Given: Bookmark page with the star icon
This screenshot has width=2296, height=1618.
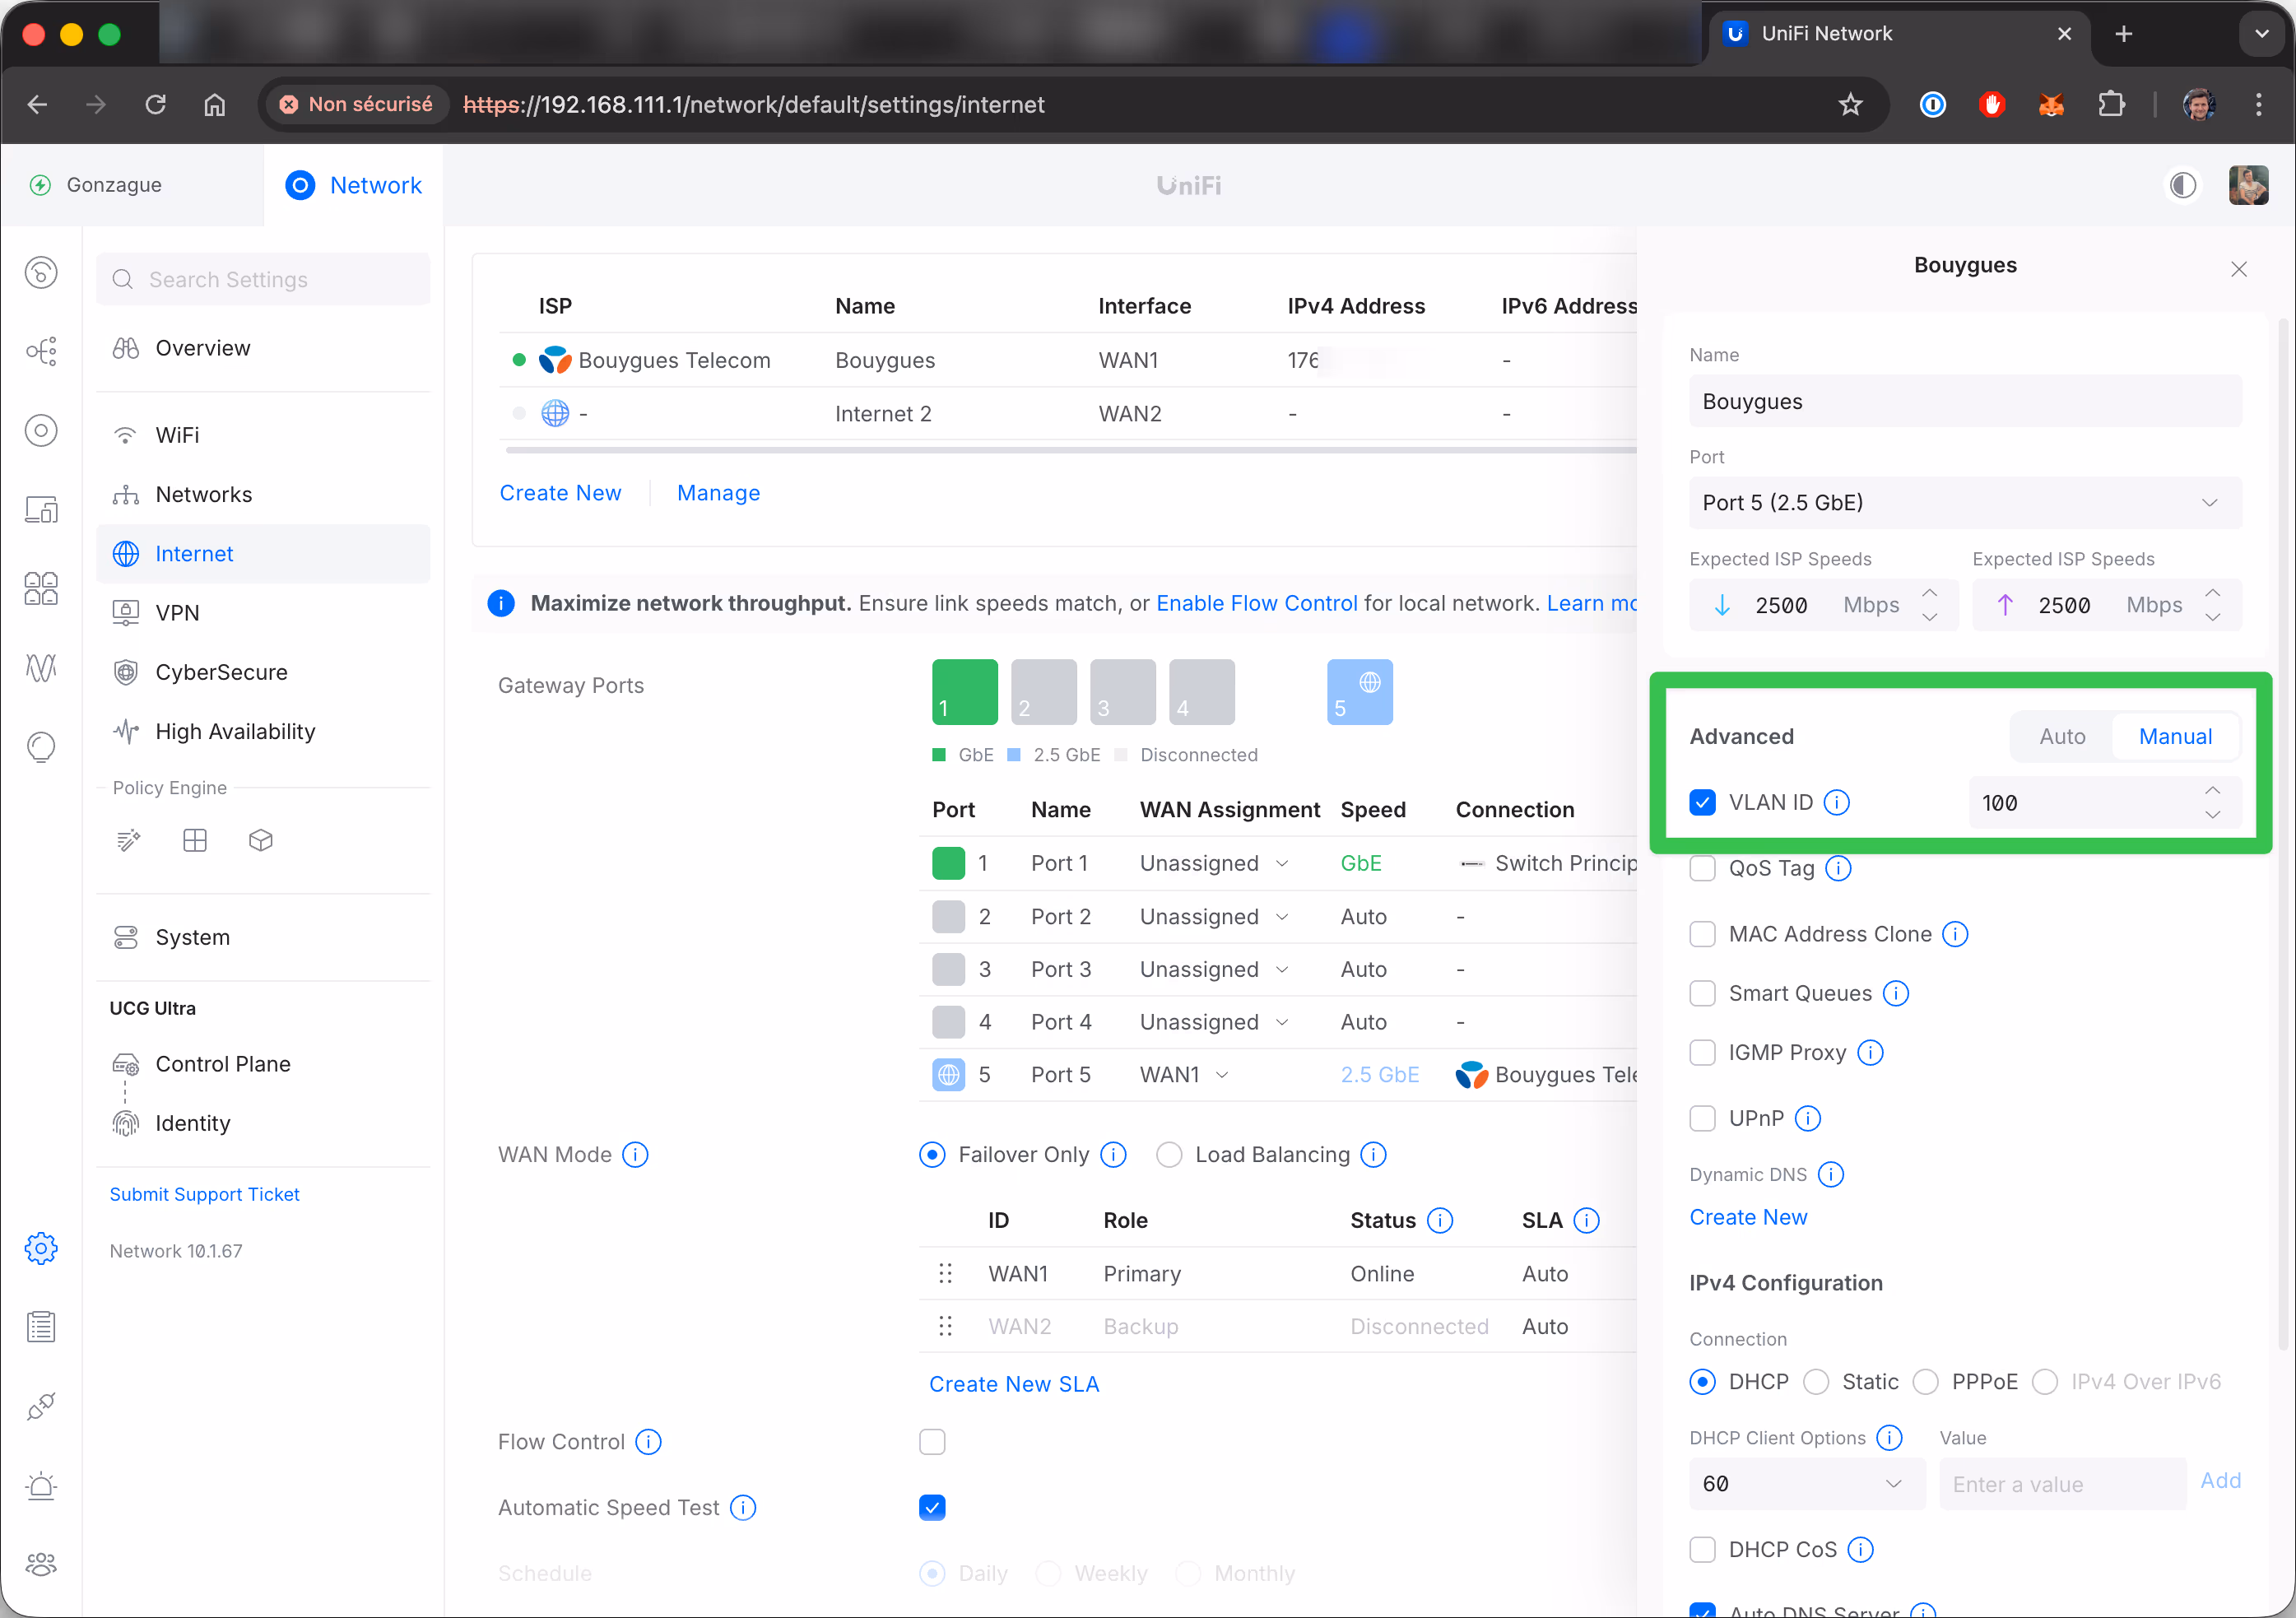Looking at the screenshot, I should tap(1850, 104).
